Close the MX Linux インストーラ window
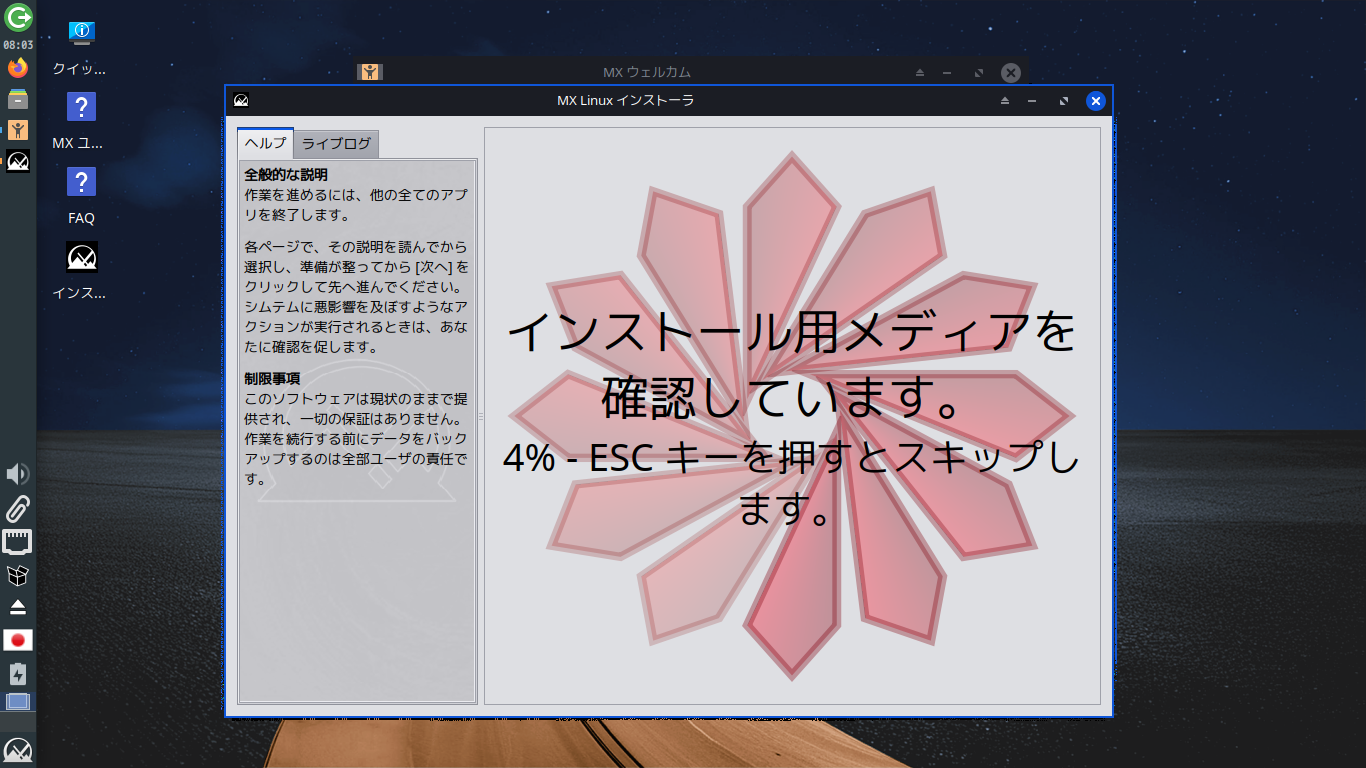The height and width of the screenshot is (768, 1366). pos(1096,101)
